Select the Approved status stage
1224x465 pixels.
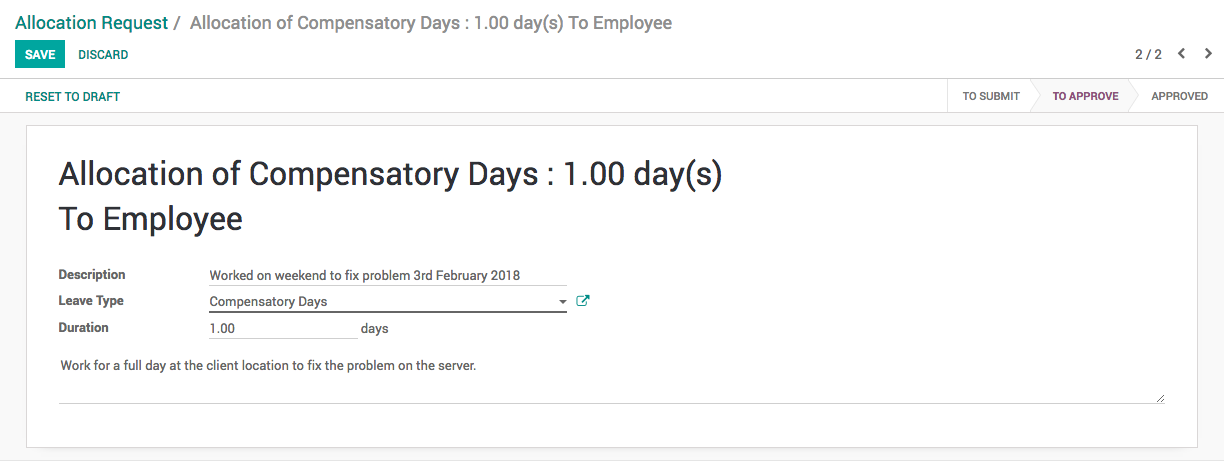(1179, 97)
